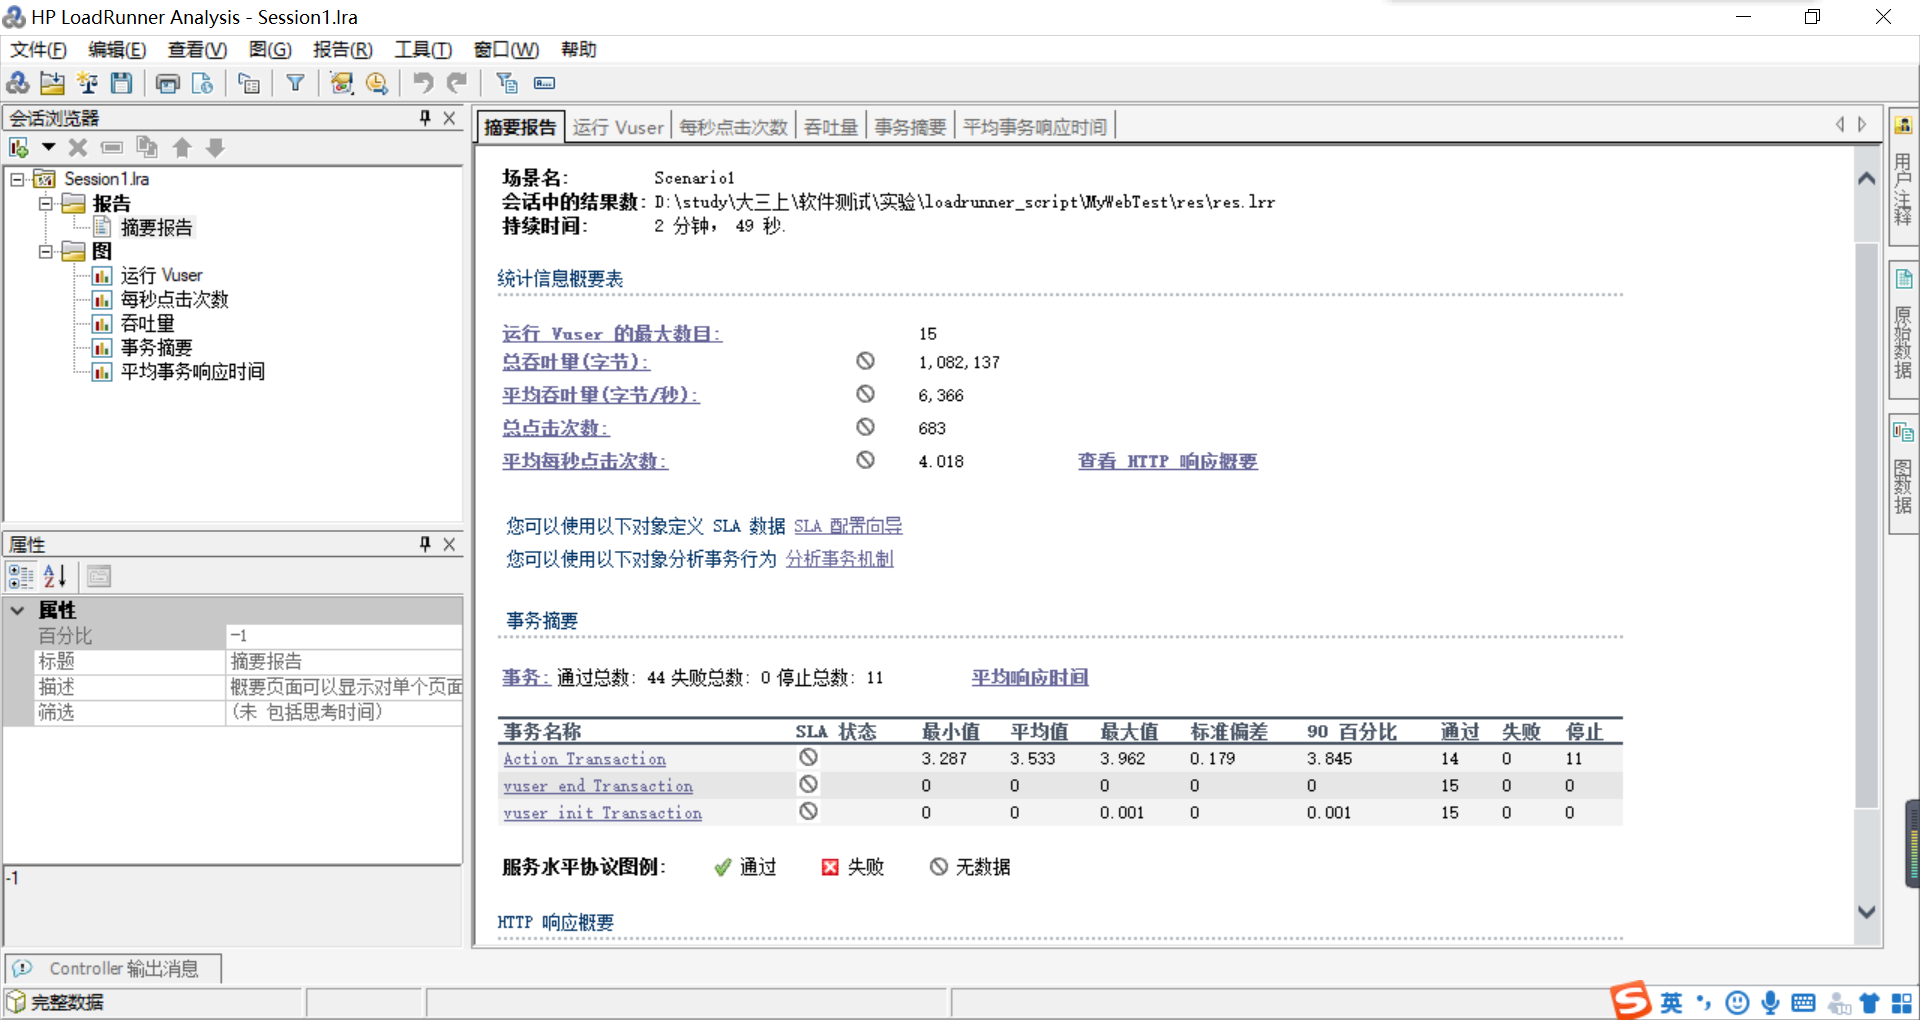1920x1020 pixels.
Task: Click the printer icon in the toolbar
Action: 167,83
